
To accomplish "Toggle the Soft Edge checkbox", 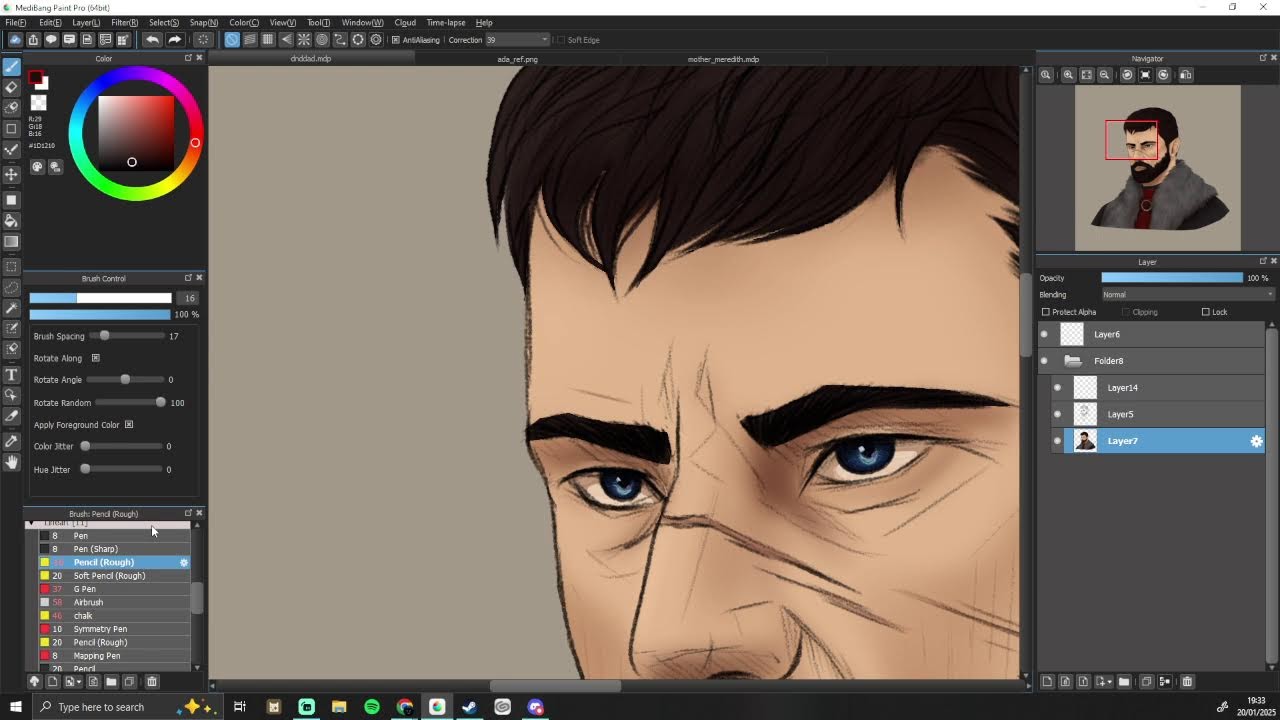I will click(x=560, y=40).
